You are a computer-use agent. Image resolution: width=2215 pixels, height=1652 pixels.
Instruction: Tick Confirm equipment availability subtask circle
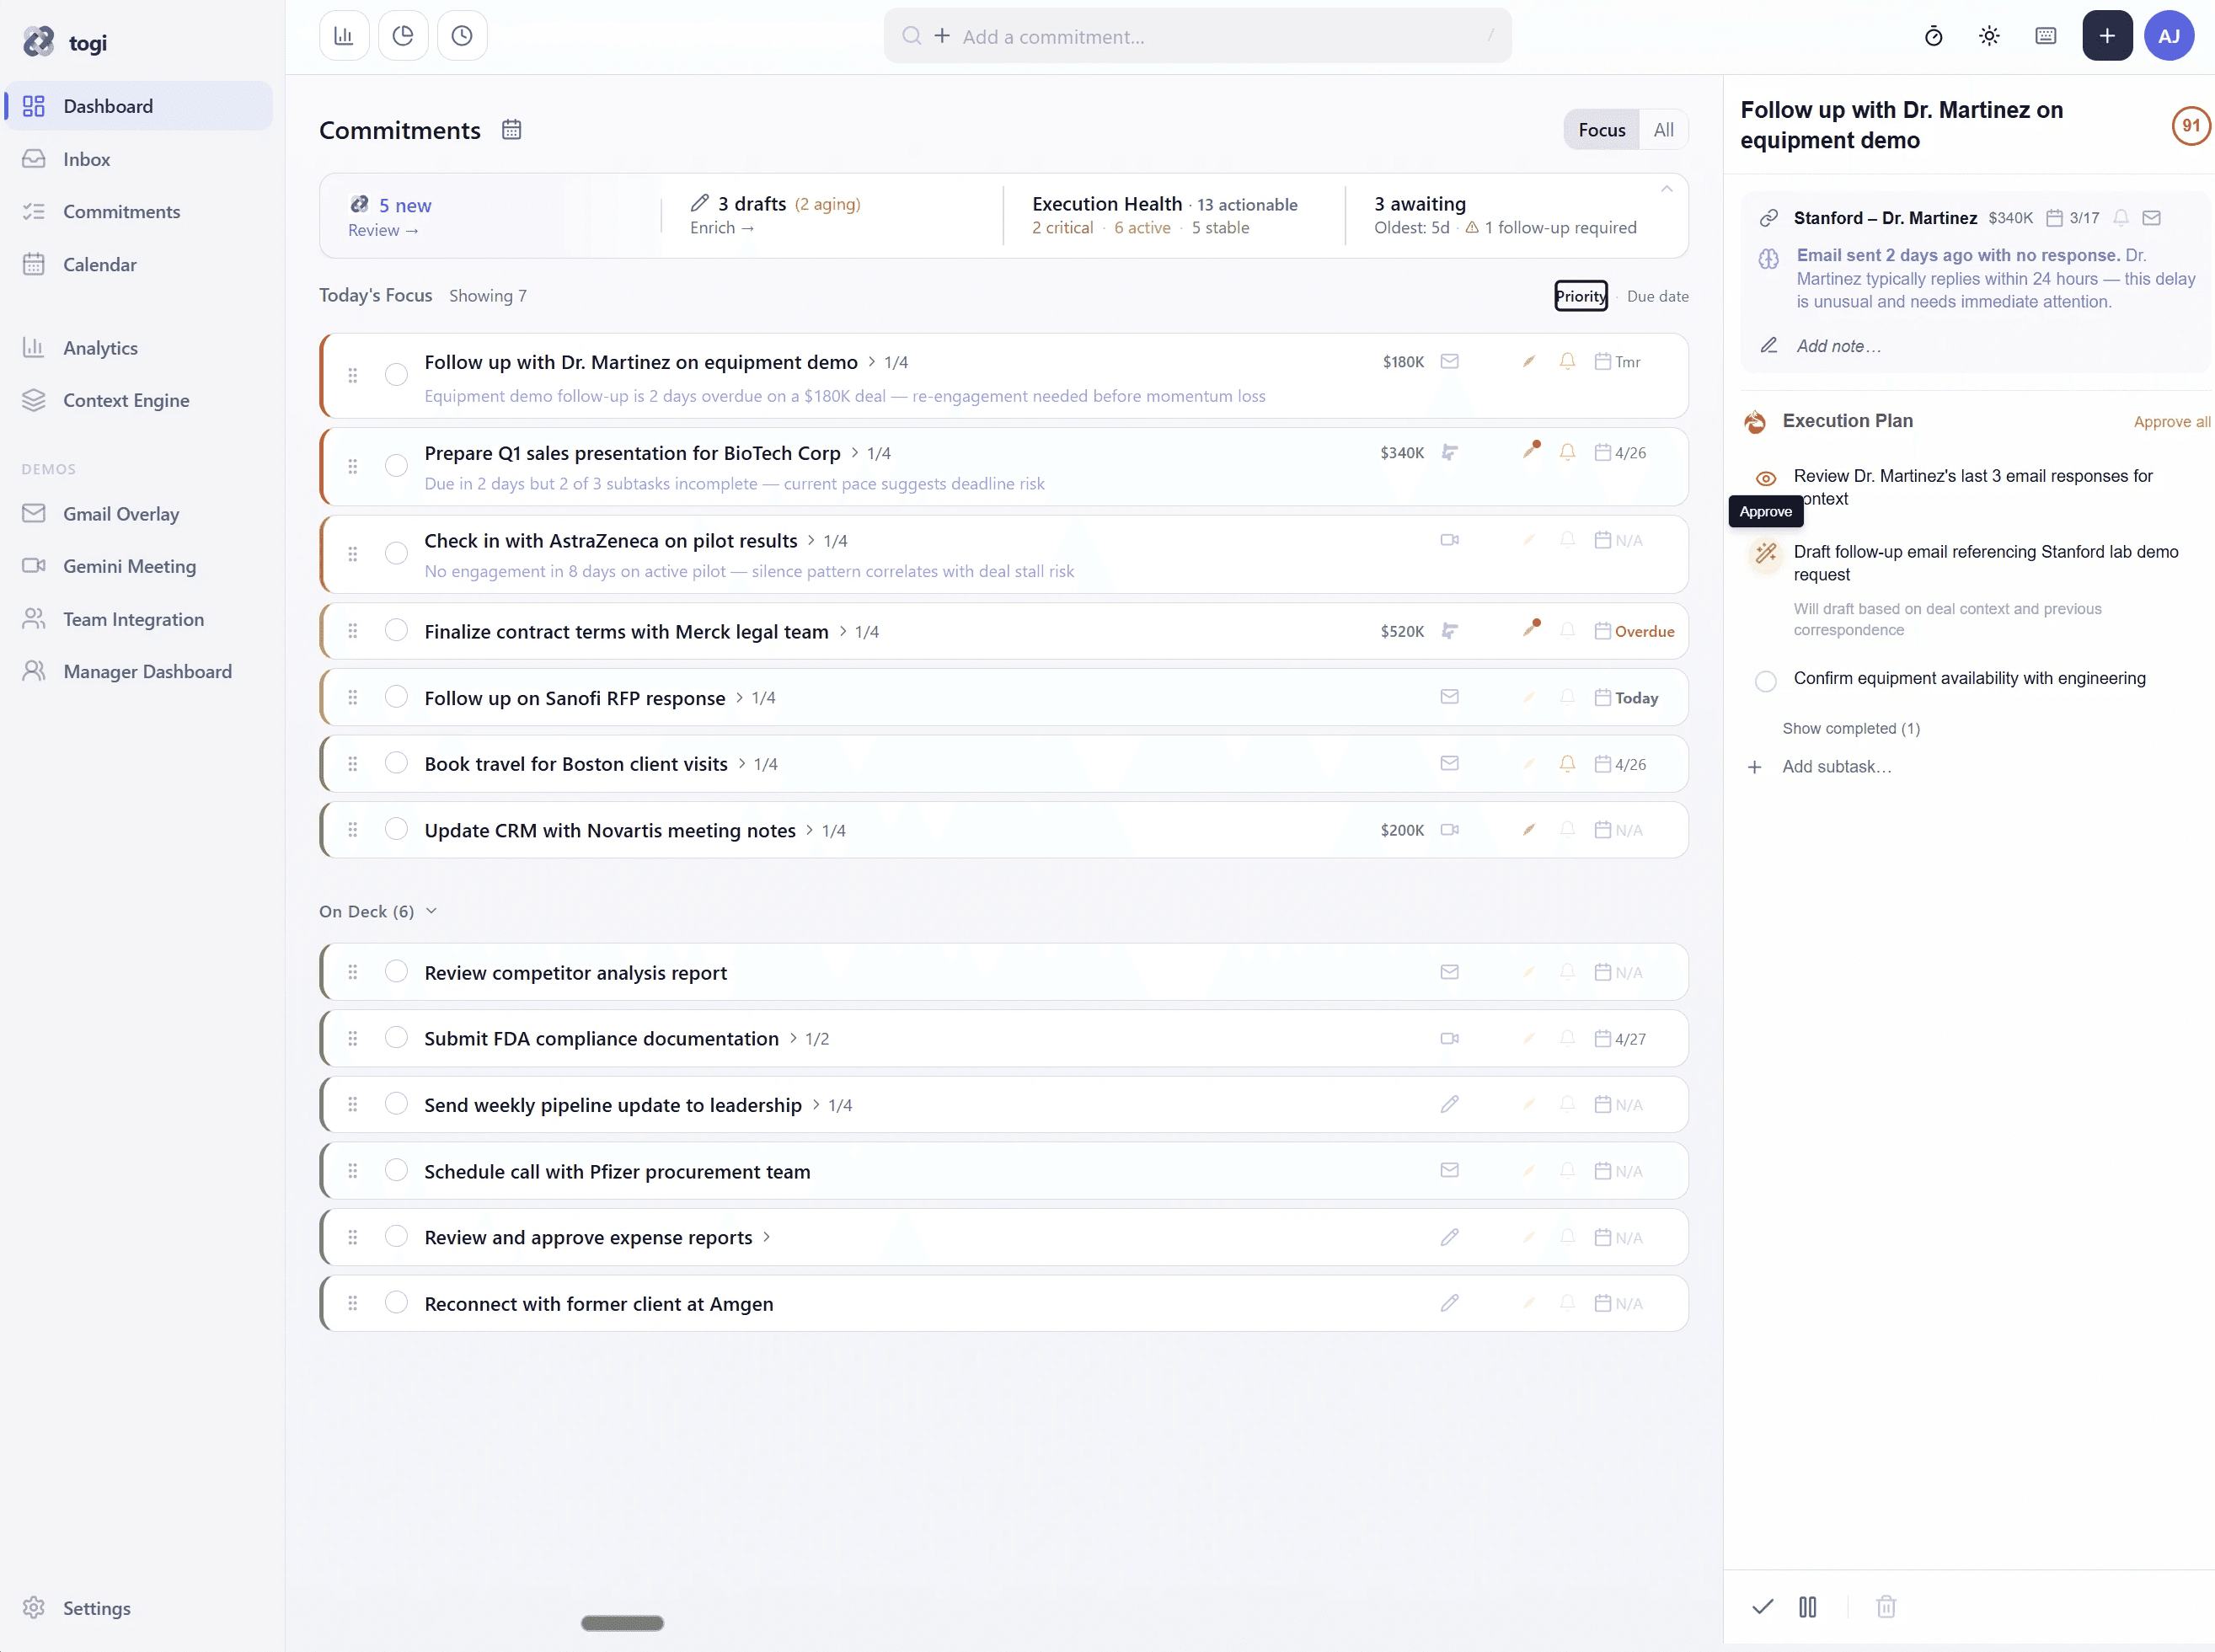1766,681
